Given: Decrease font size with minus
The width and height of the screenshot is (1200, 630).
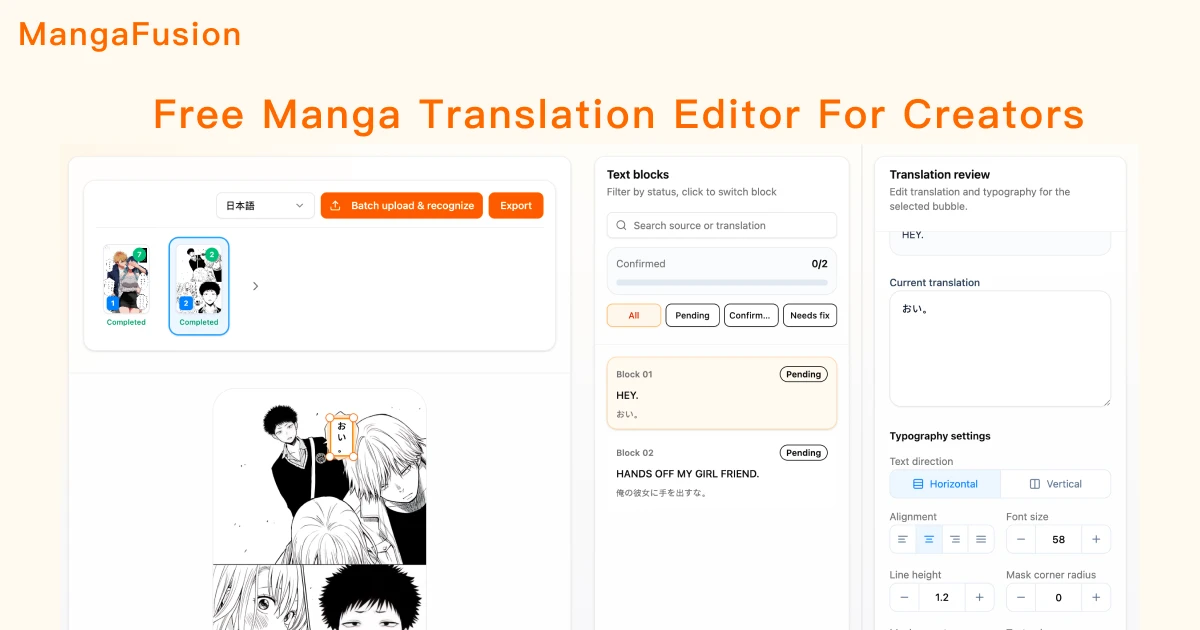Looking at the screenshot, I should [1021, 539].
